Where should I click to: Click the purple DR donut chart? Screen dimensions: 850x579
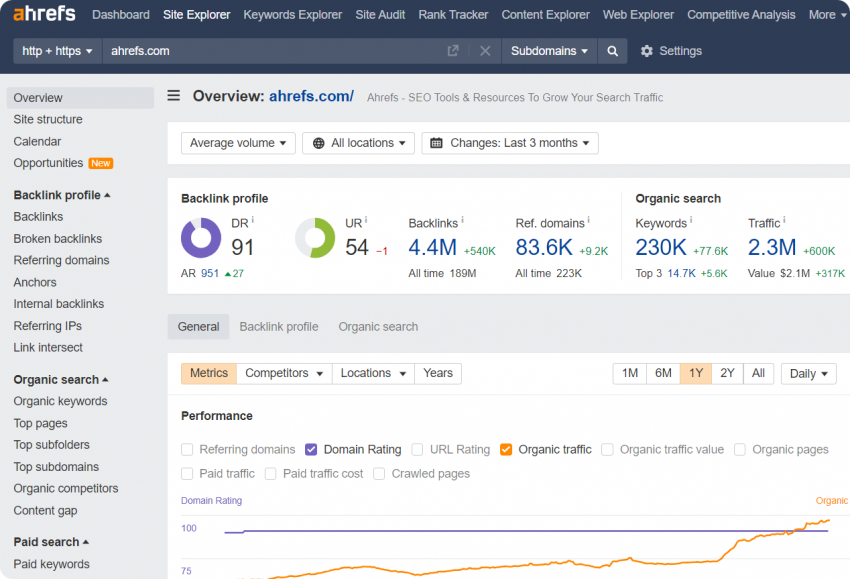201,237
